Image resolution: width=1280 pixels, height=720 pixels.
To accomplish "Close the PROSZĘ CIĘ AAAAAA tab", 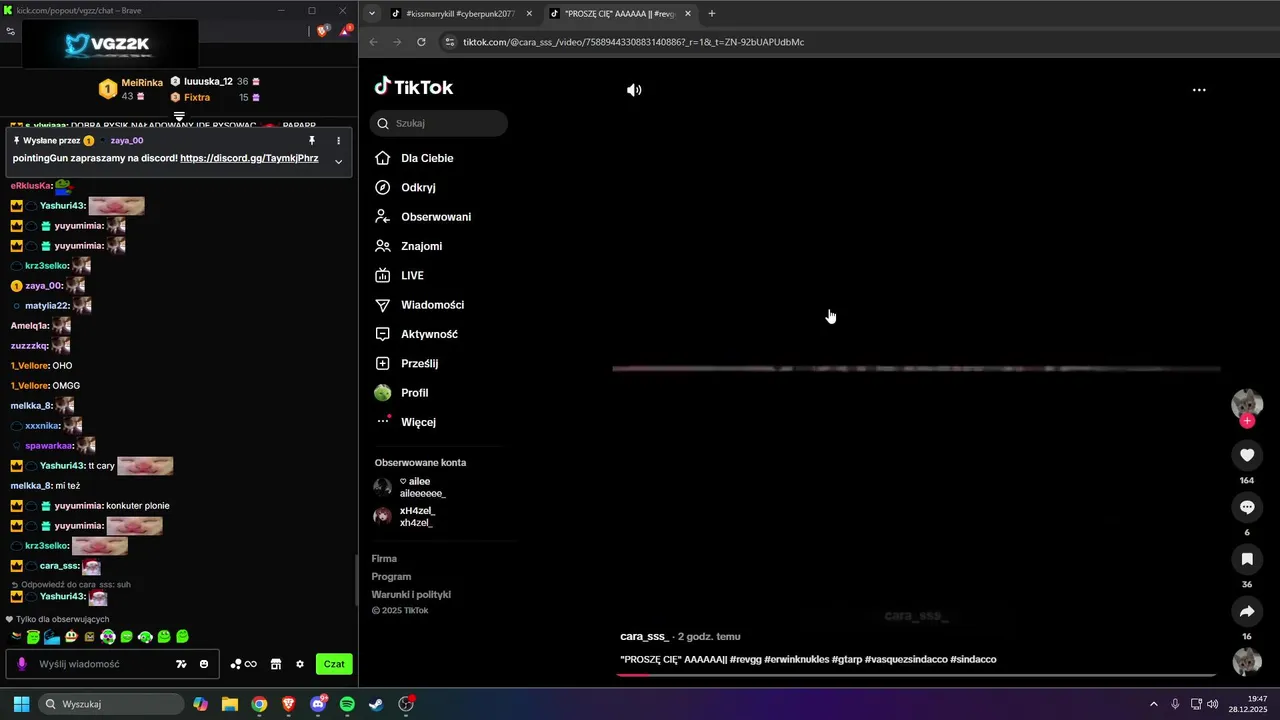I will point(687,14).
